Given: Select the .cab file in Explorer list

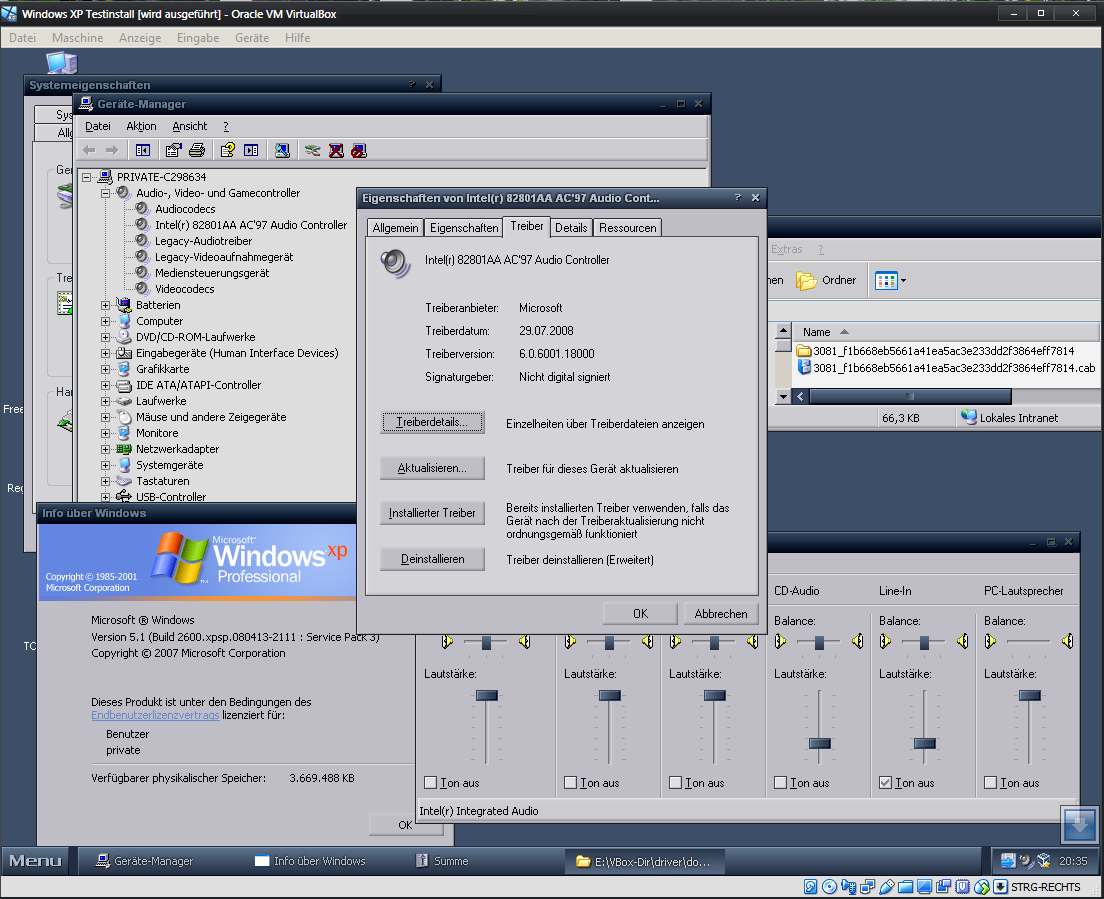Looking at the screenshot, I should (946, 367).
